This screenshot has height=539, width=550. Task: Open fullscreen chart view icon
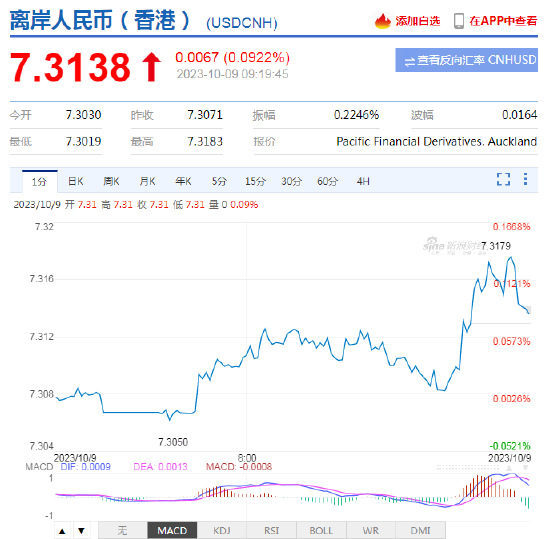[503, 179]
